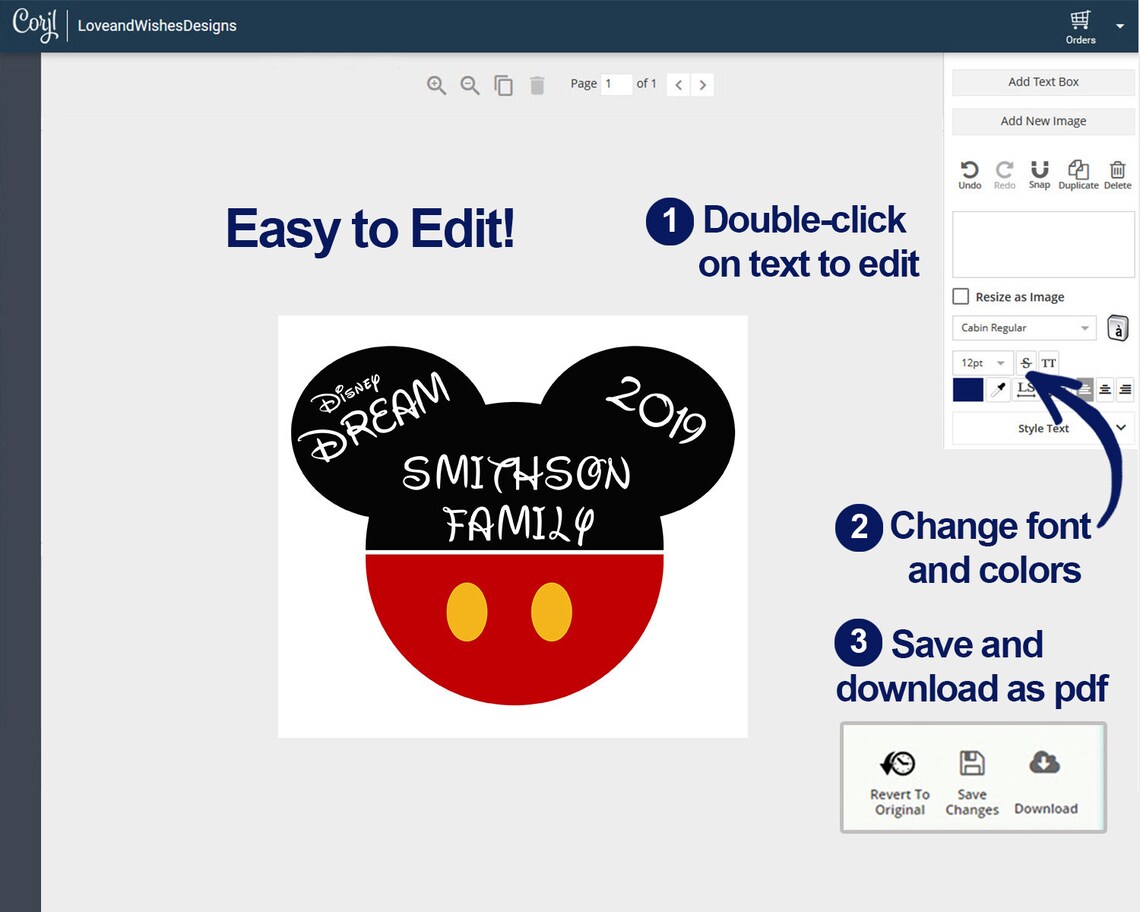
Task: Zoom in on the design canvas
Action: pyautogui.click(x=436, y=85)
